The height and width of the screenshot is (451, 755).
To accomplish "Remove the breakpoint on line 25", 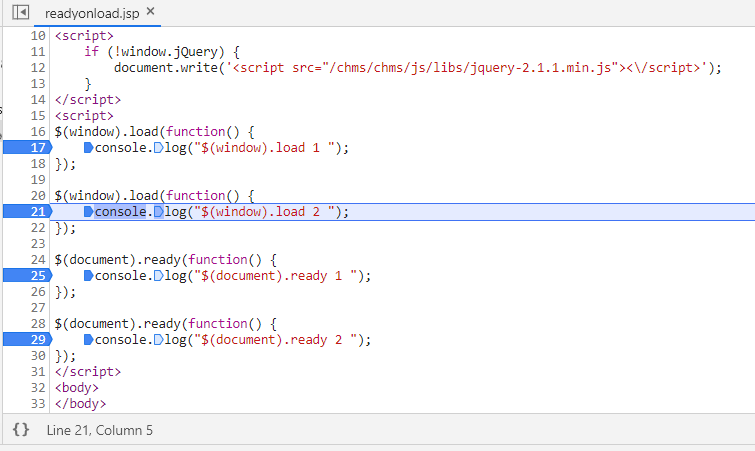I will 27,275.
